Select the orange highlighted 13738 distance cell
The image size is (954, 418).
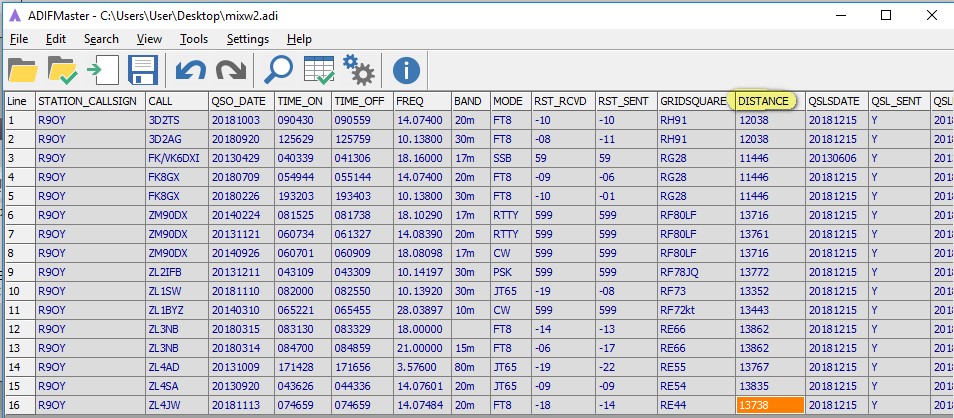pyautogui.click(x=769, y=405)
